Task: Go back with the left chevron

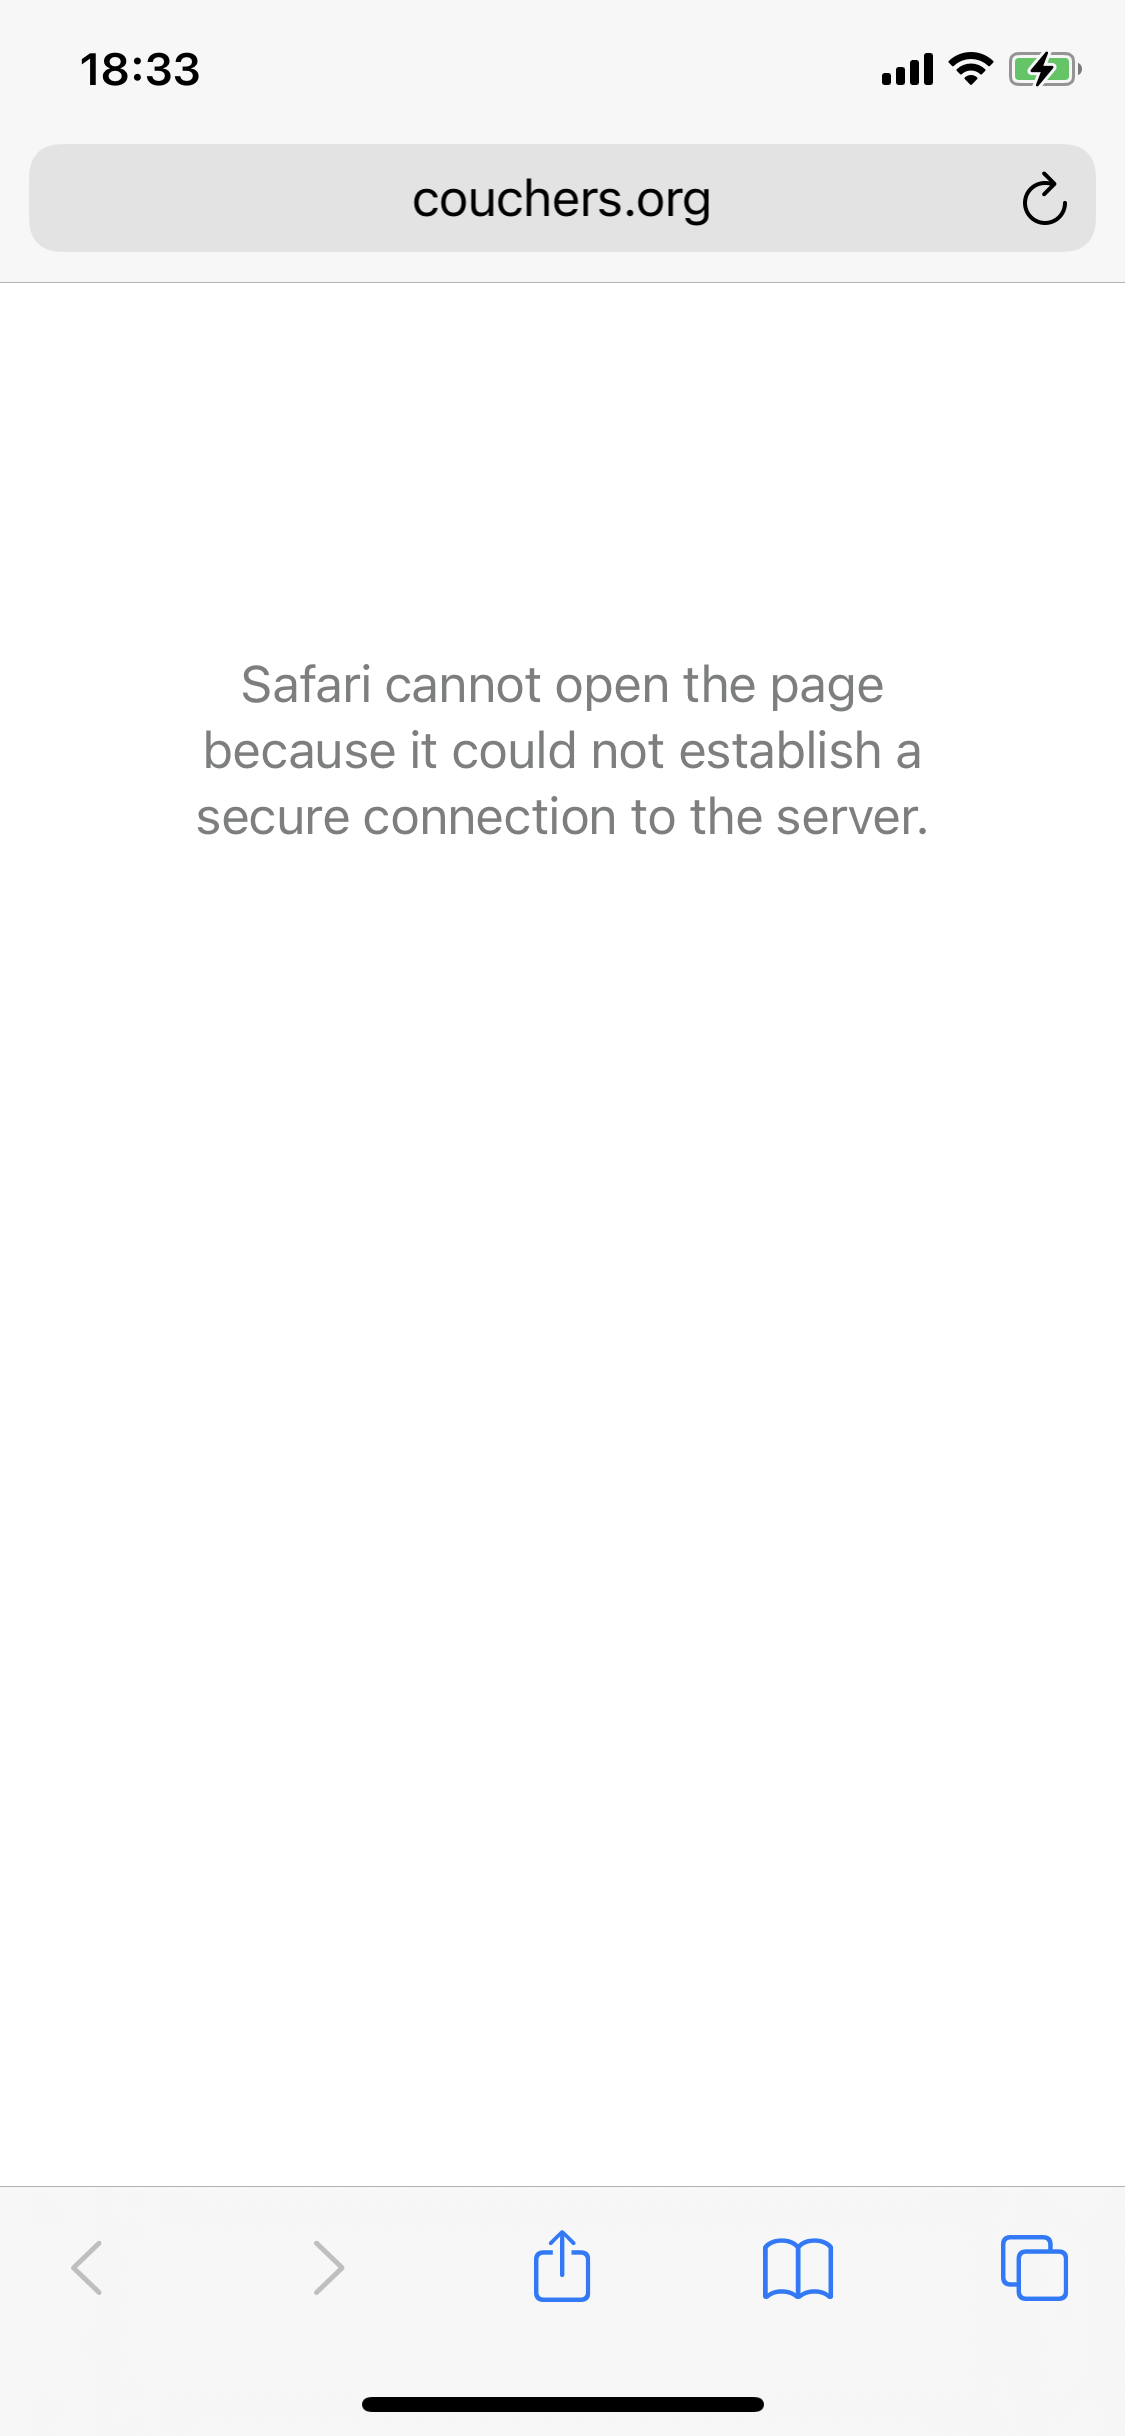Action: 87,2267
